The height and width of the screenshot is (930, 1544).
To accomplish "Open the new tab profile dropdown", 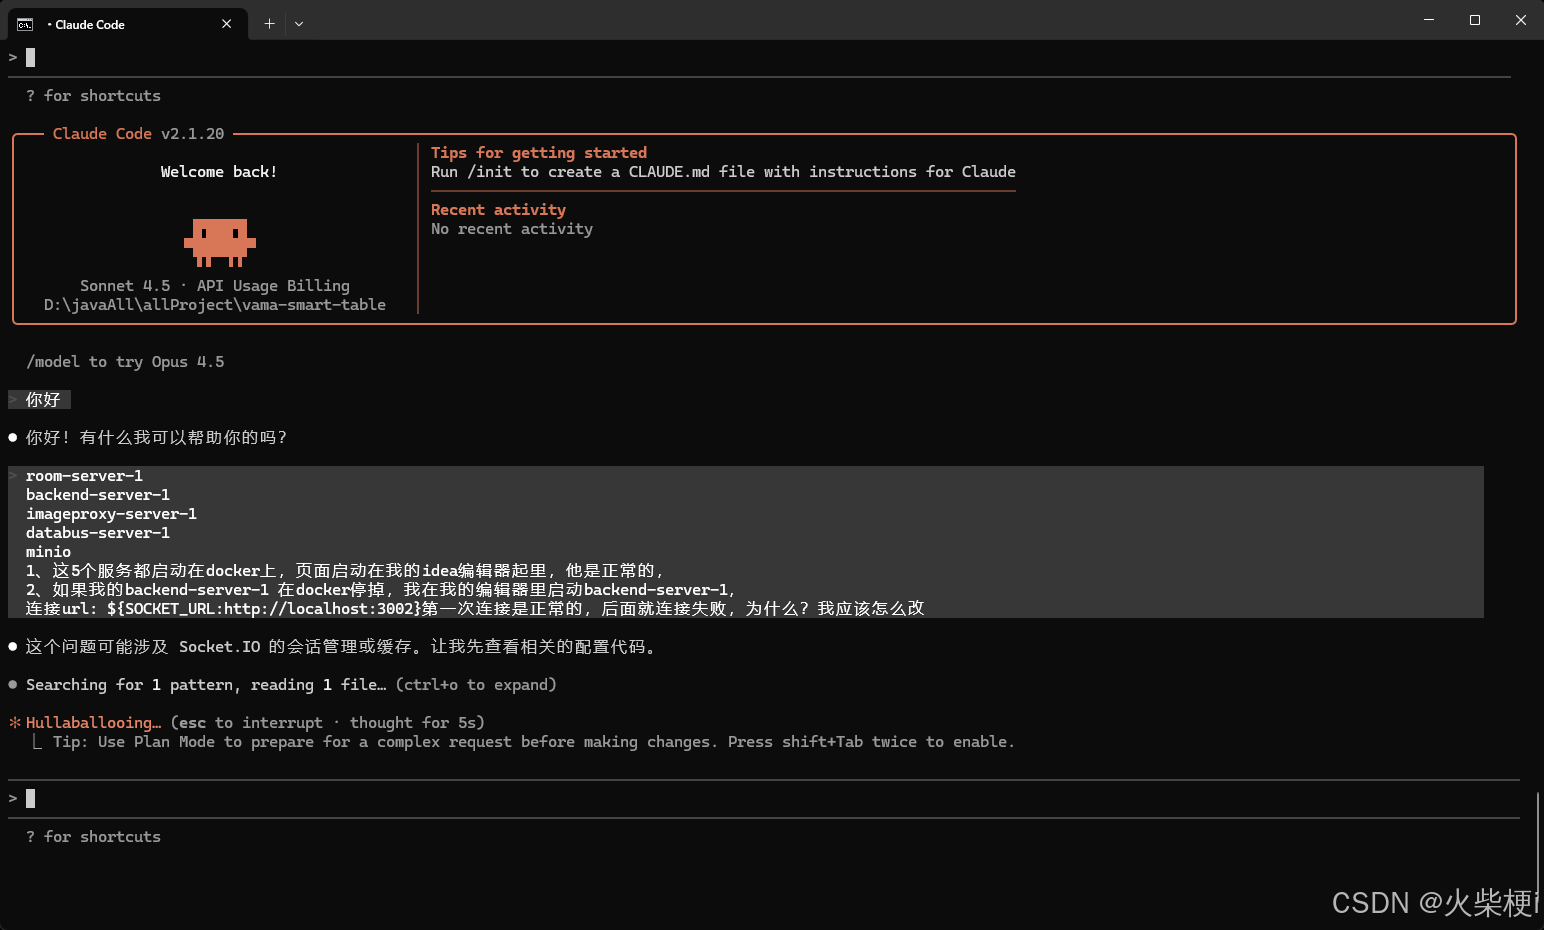I will point(299,24).
